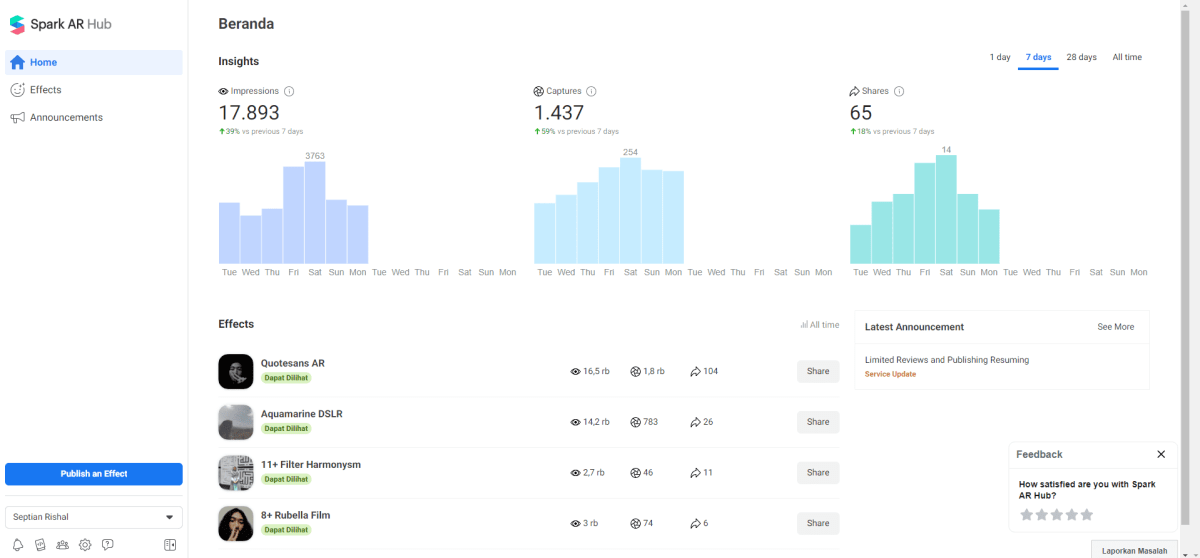Screen dimensions: 1200x558
Task: Click the info icon next to Shares
Action: coord(899,91)
